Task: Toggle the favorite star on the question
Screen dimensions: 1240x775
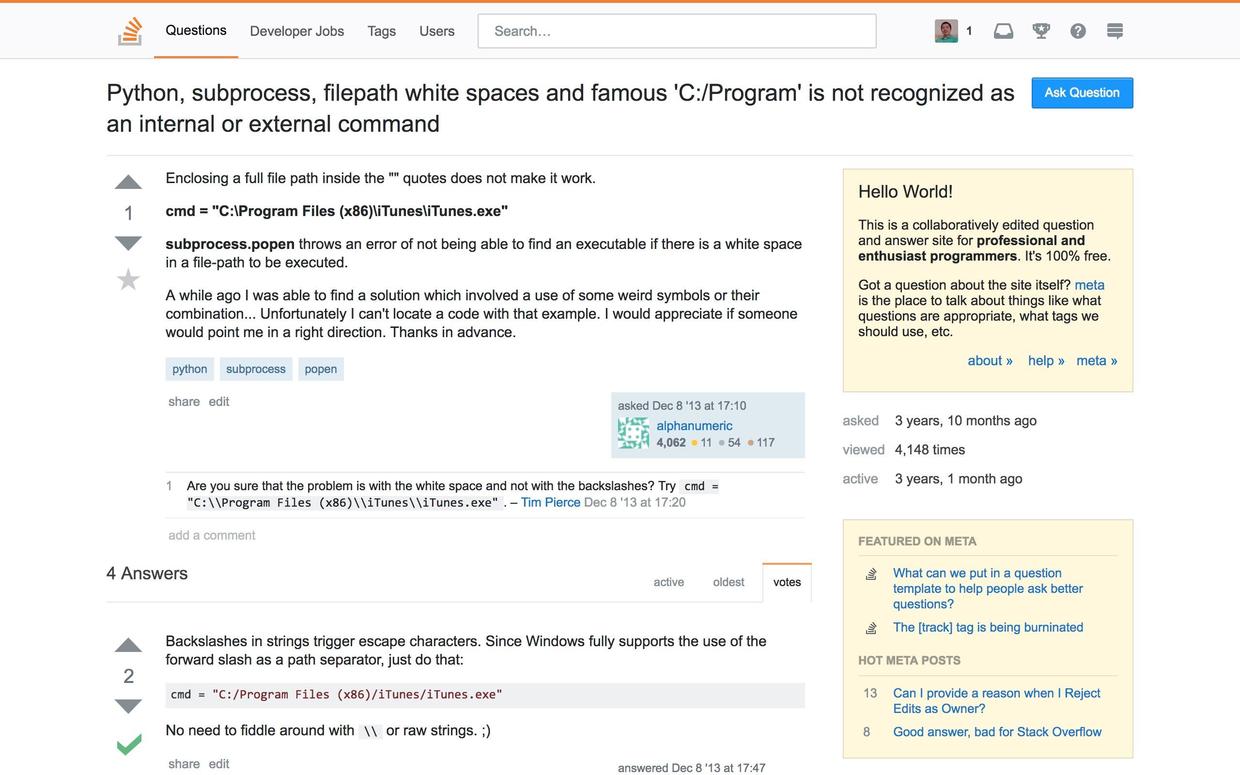Action: [128, 279]
